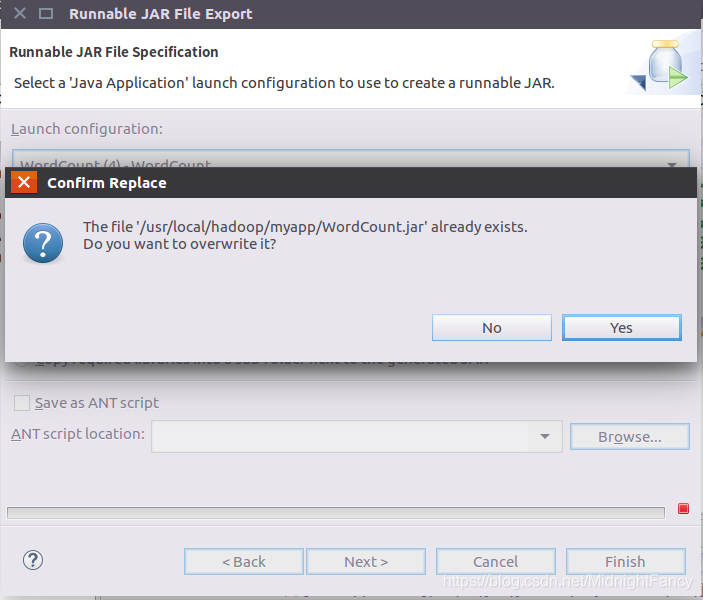This screenshot has height=600, width=703.
Task: Open help via the round question icon
Action: 33,561
